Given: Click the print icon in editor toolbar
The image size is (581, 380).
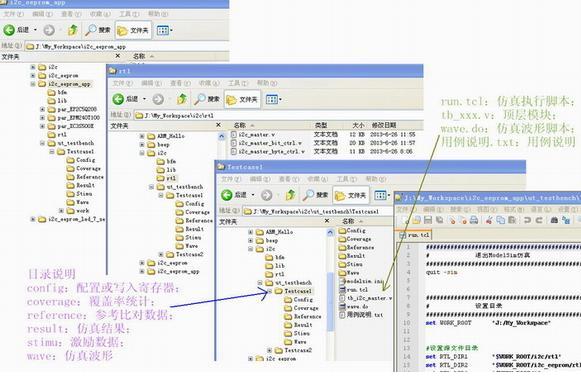Looking at the screenshot, I should (x=474, y=220).
